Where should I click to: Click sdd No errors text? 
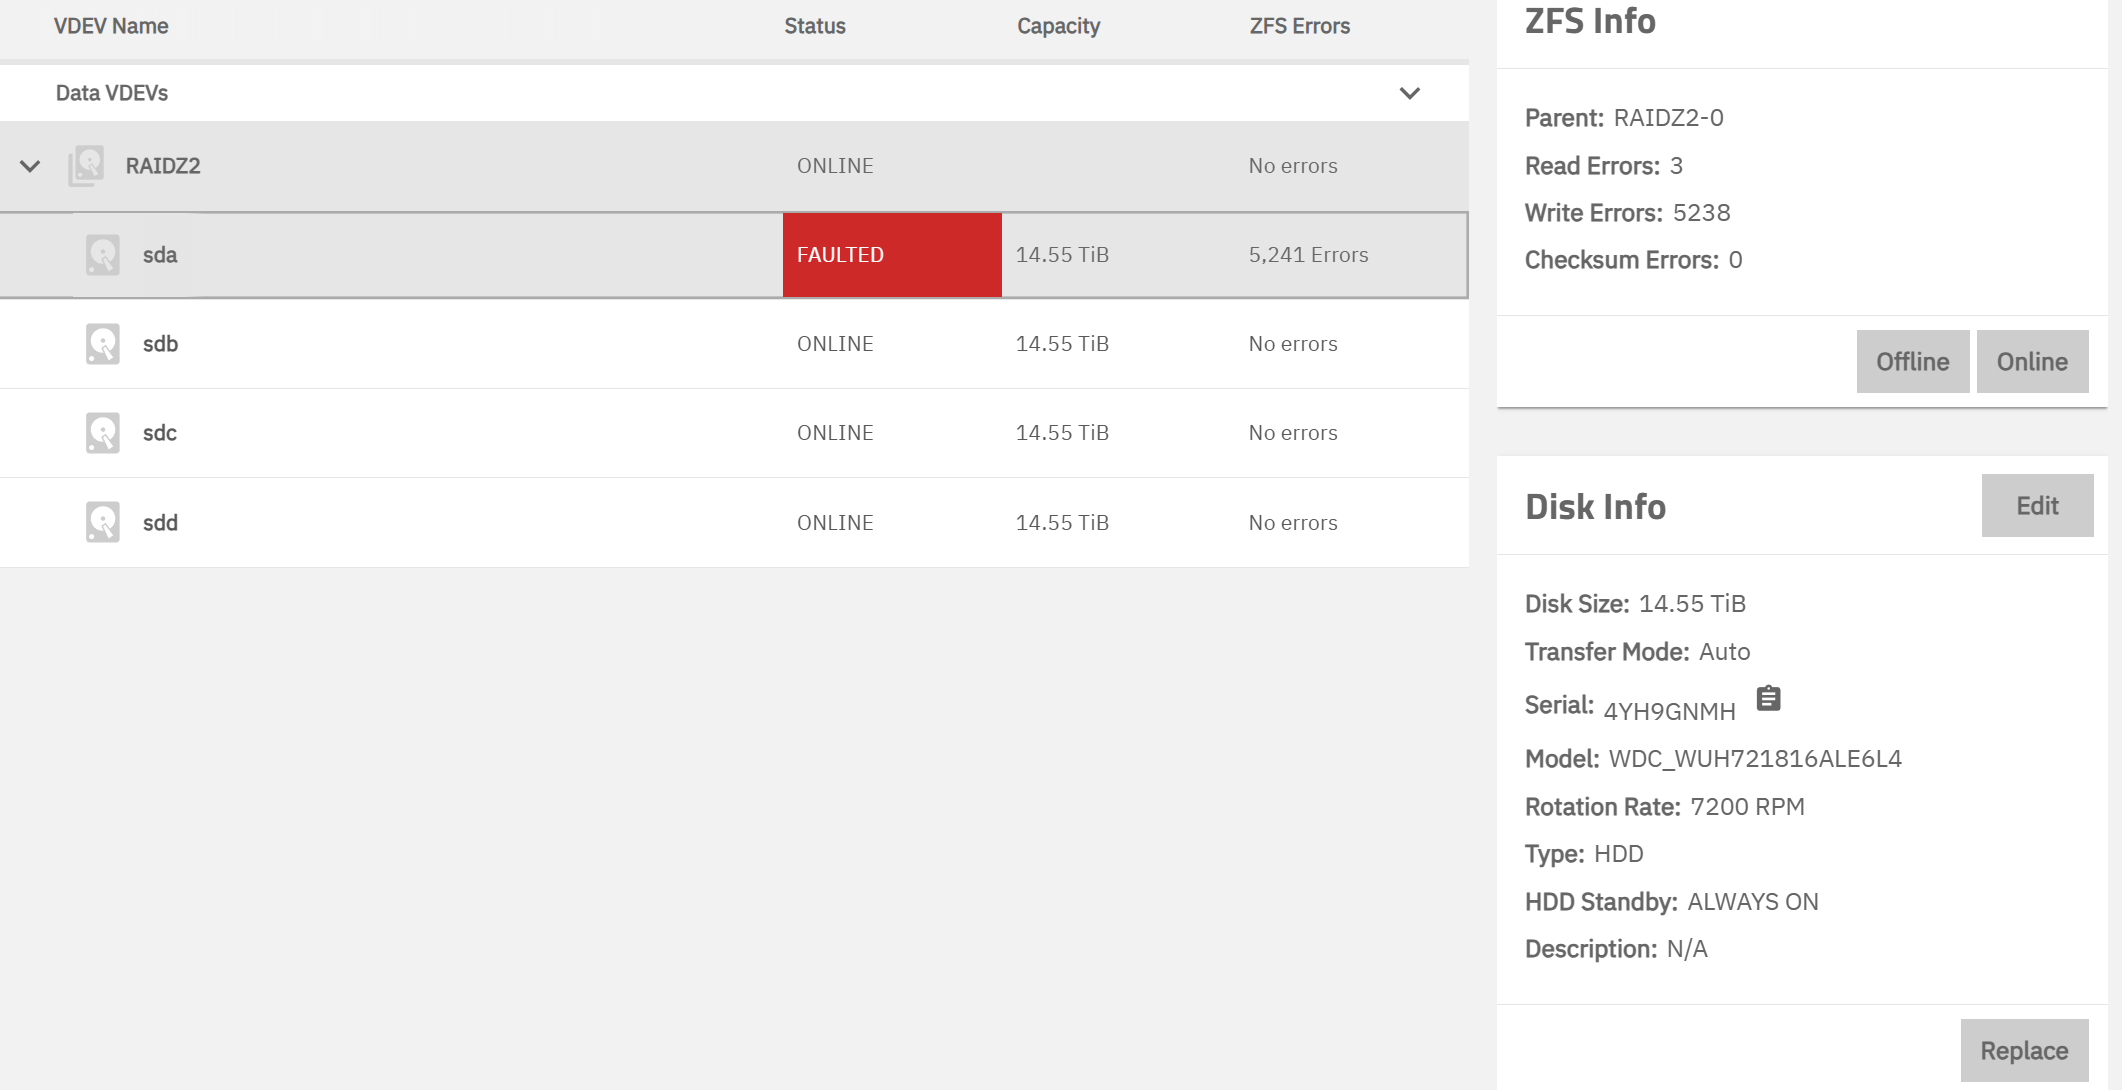[1293, 523]
